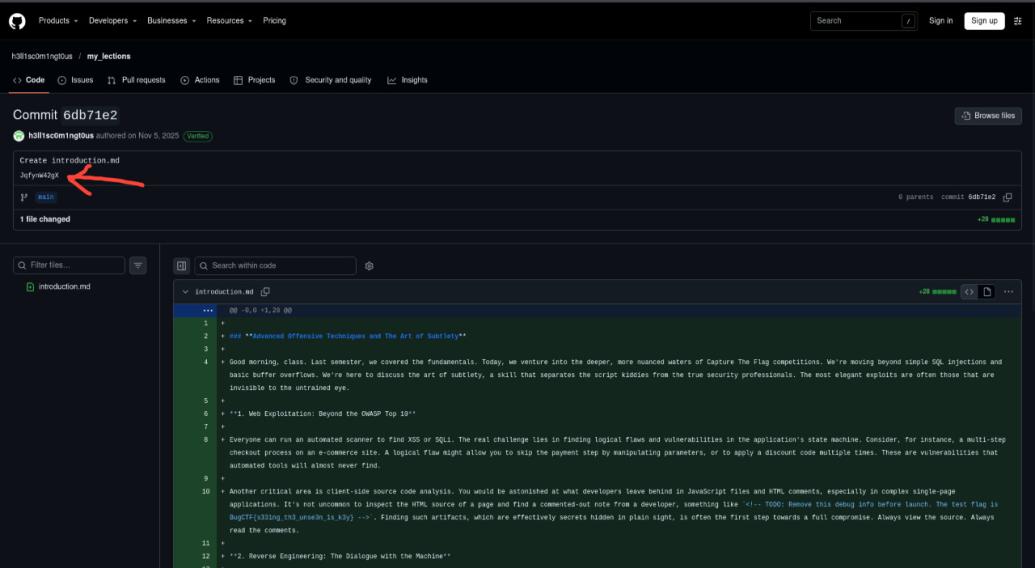Click the main branch label
This screenshot has width=1035, height=568.
click(x=46, y=197)
